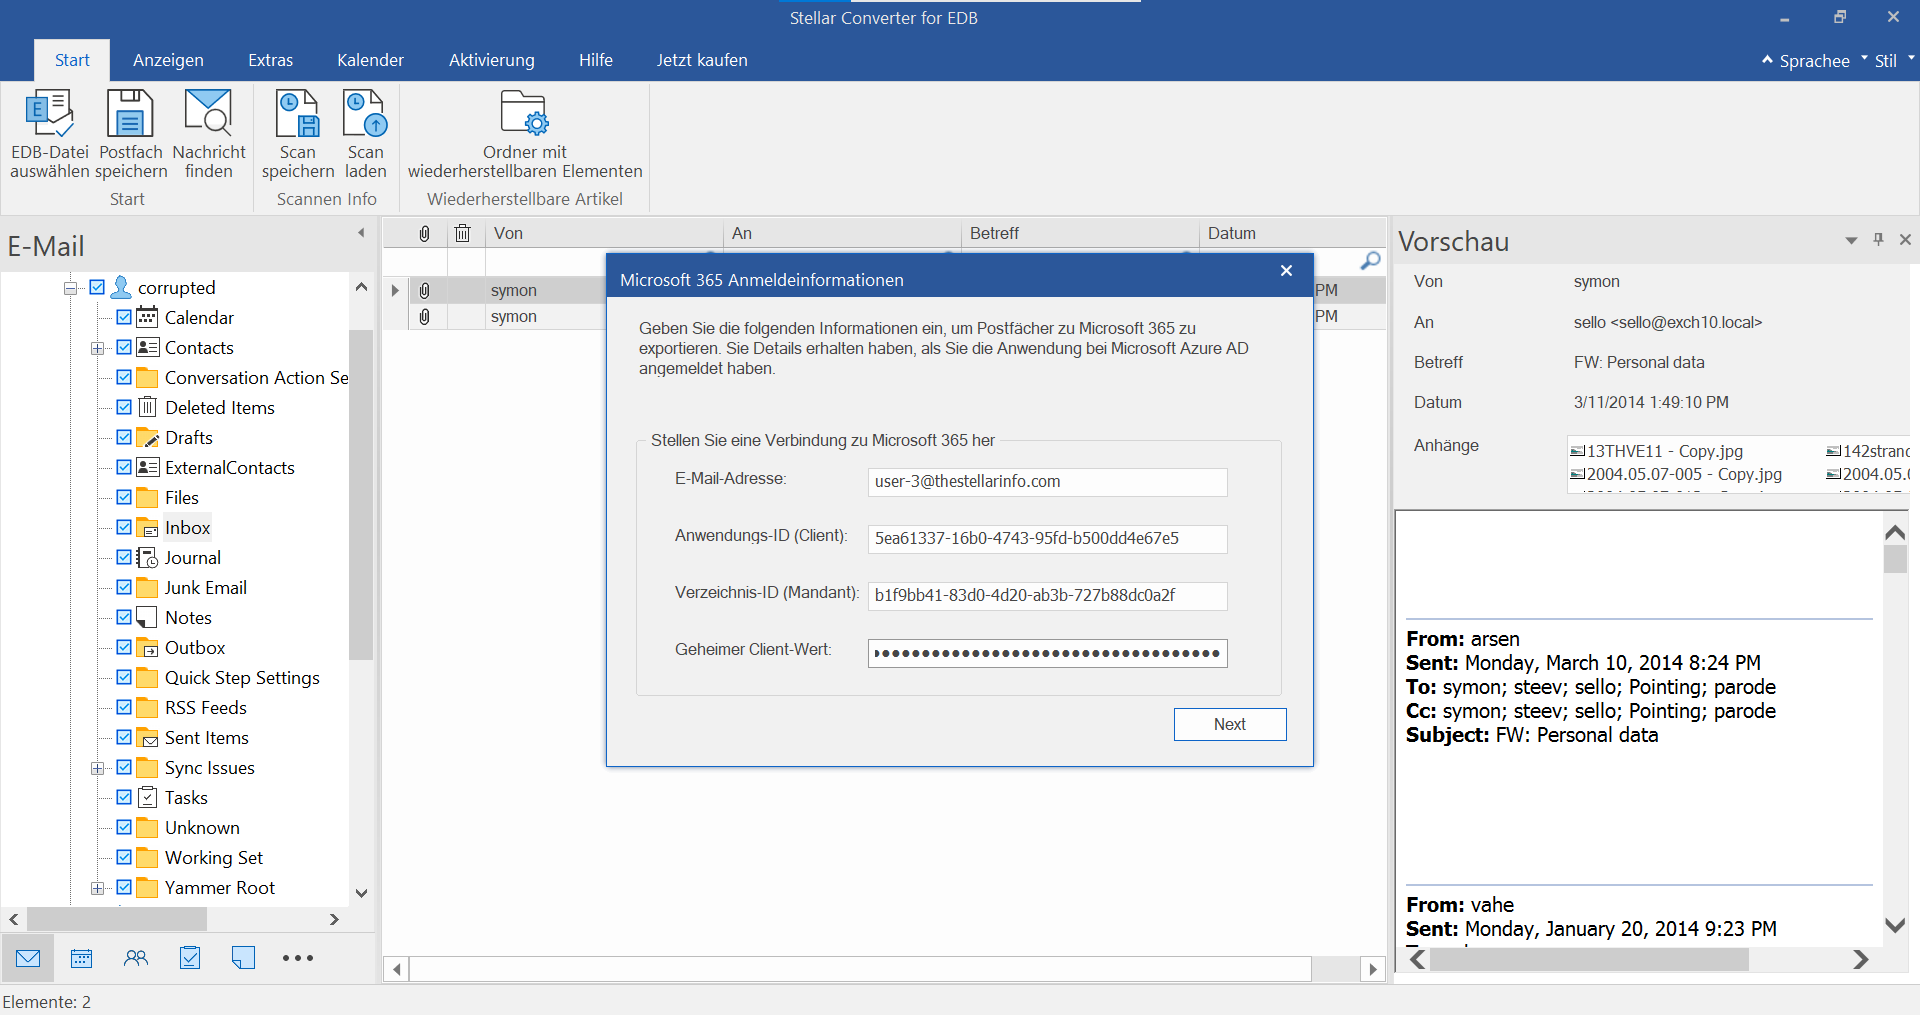Click attachment column header icon
This screenshot has height=1015, width=1920.
424,233
